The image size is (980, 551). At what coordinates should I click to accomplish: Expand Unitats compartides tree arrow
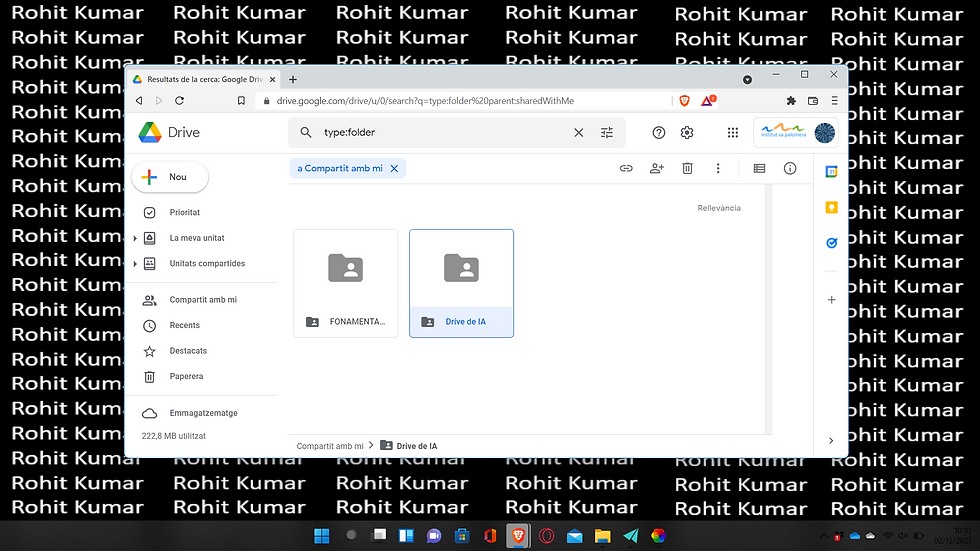tap(135, 264)
